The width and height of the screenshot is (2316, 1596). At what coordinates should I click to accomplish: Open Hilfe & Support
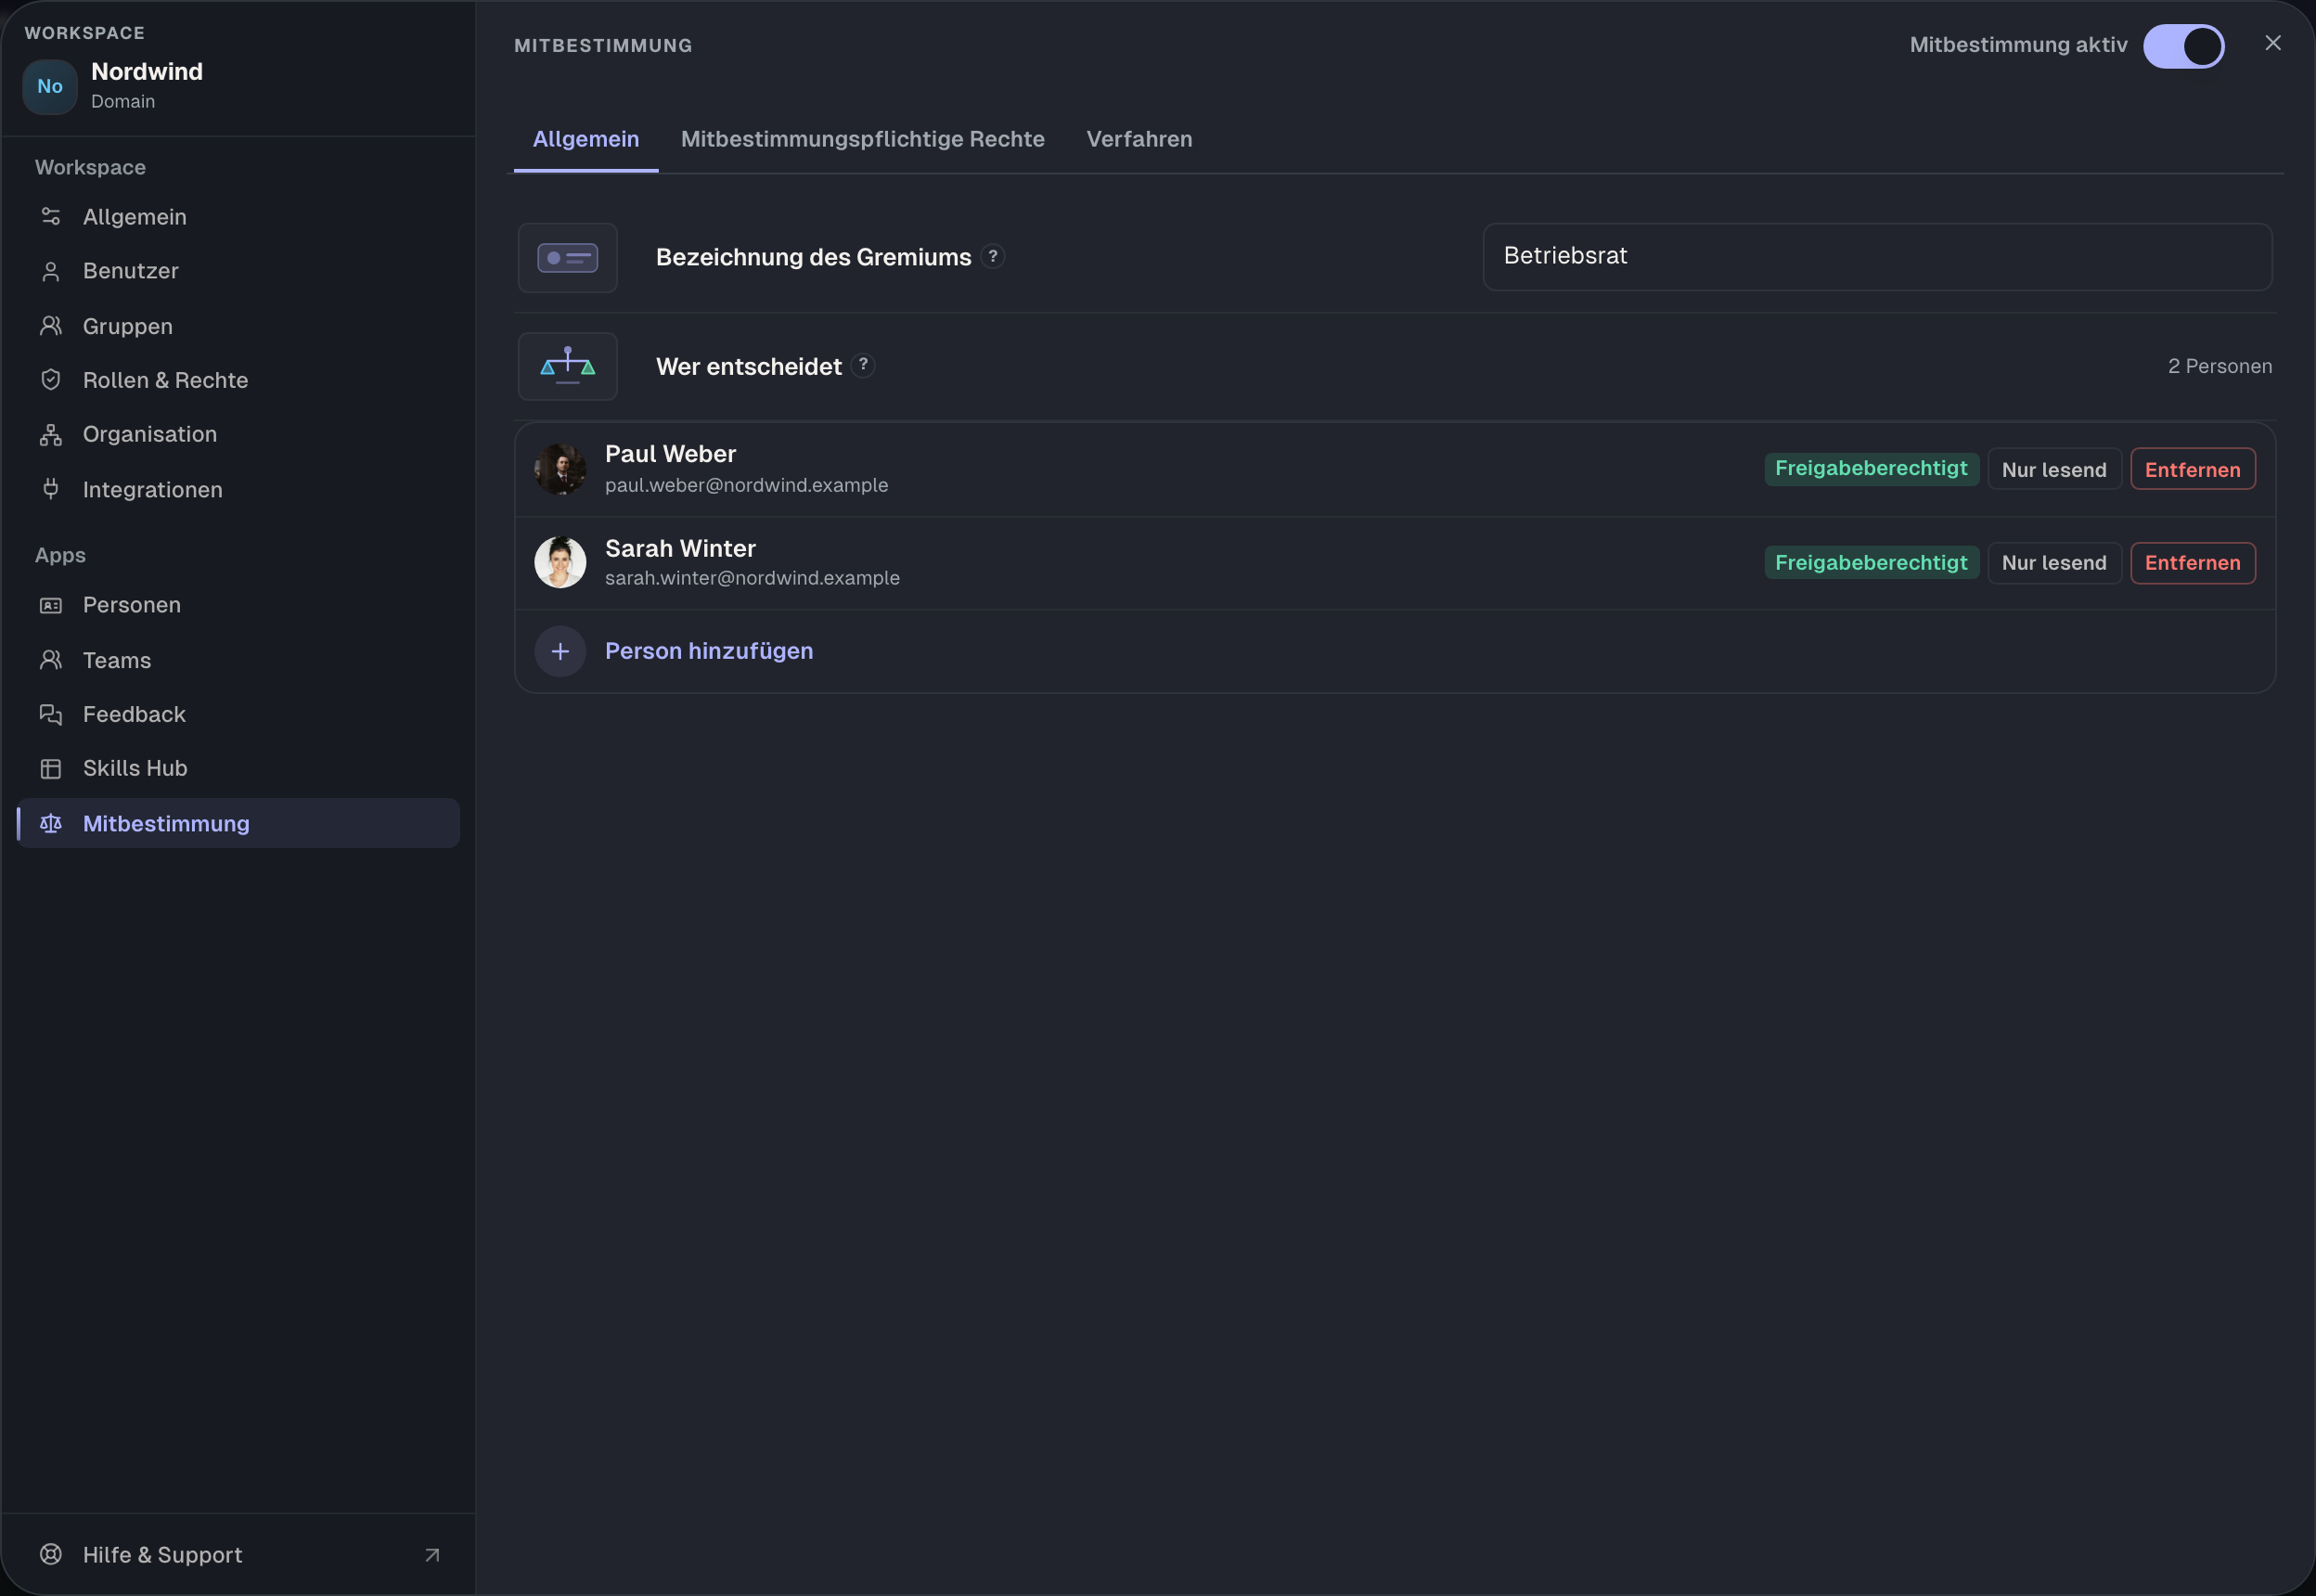pos(238,1554)
